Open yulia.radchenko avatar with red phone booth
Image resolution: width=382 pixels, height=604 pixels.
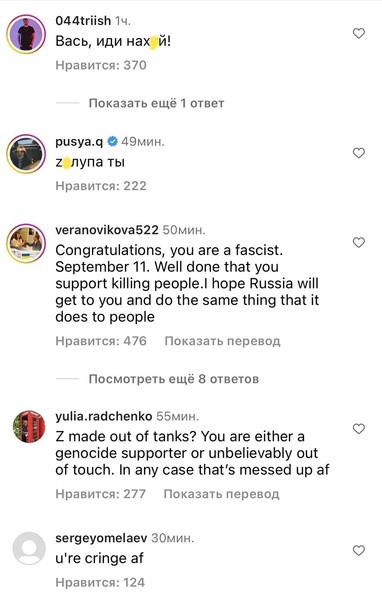pyautogui.click(x=29, y=426)
